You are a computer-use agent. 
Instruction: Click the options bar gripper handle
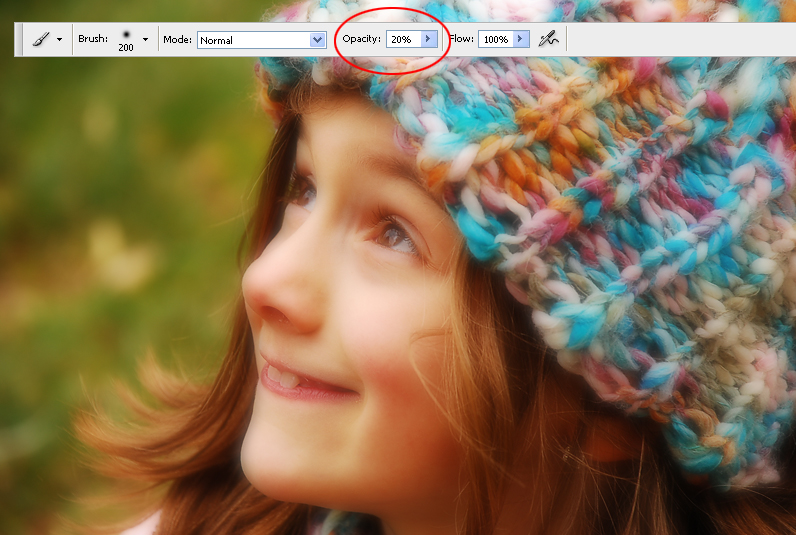(19, 39)
